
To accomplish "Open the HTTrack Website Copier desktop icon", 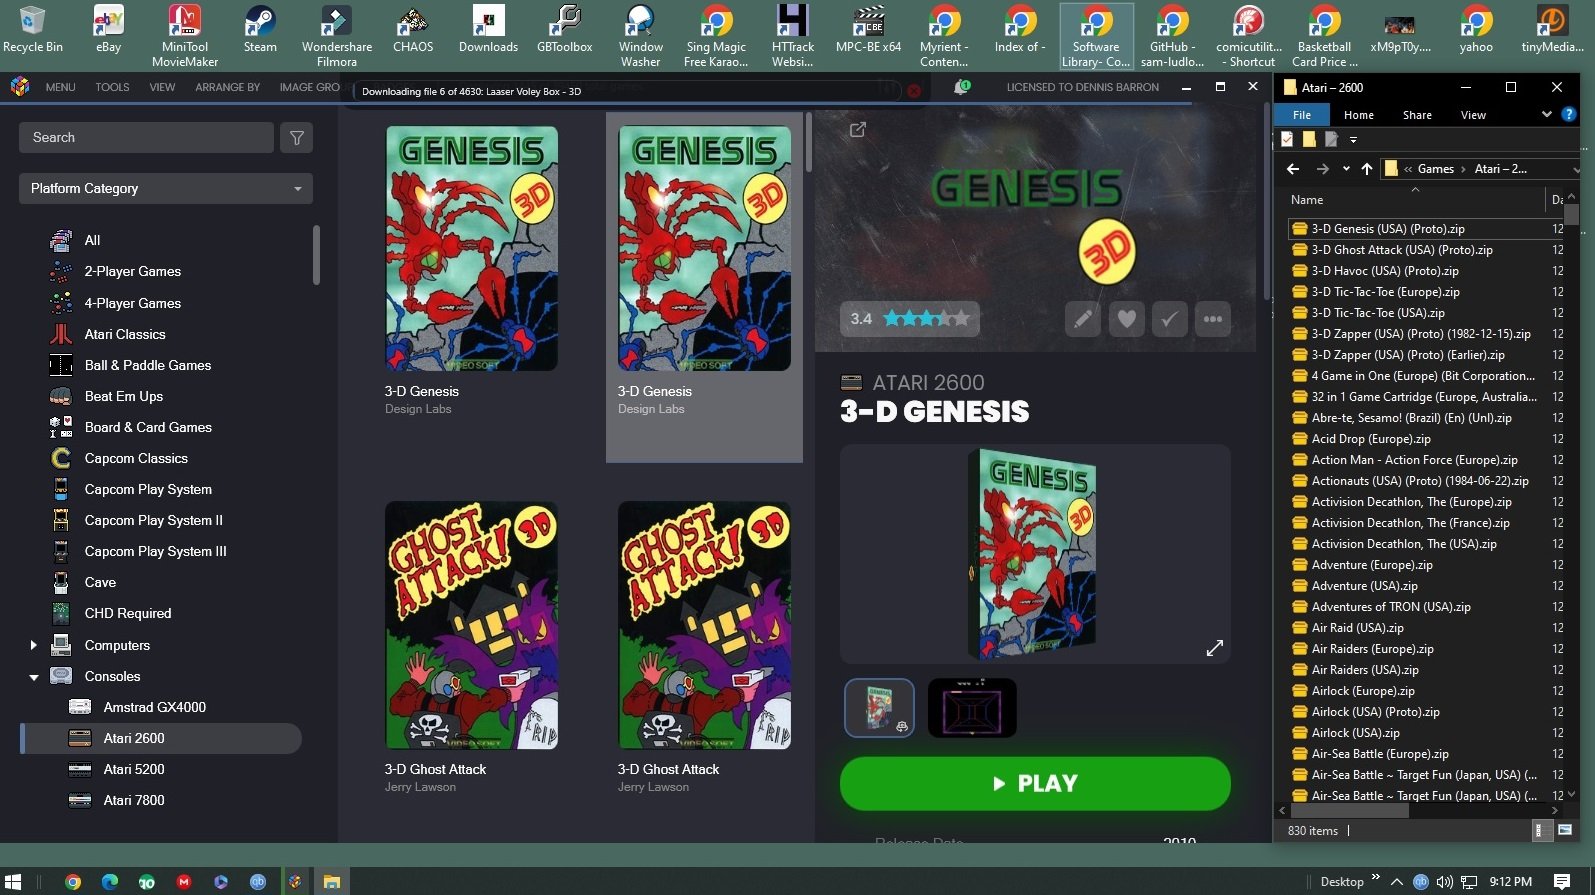I will click(x=792, y=36).
